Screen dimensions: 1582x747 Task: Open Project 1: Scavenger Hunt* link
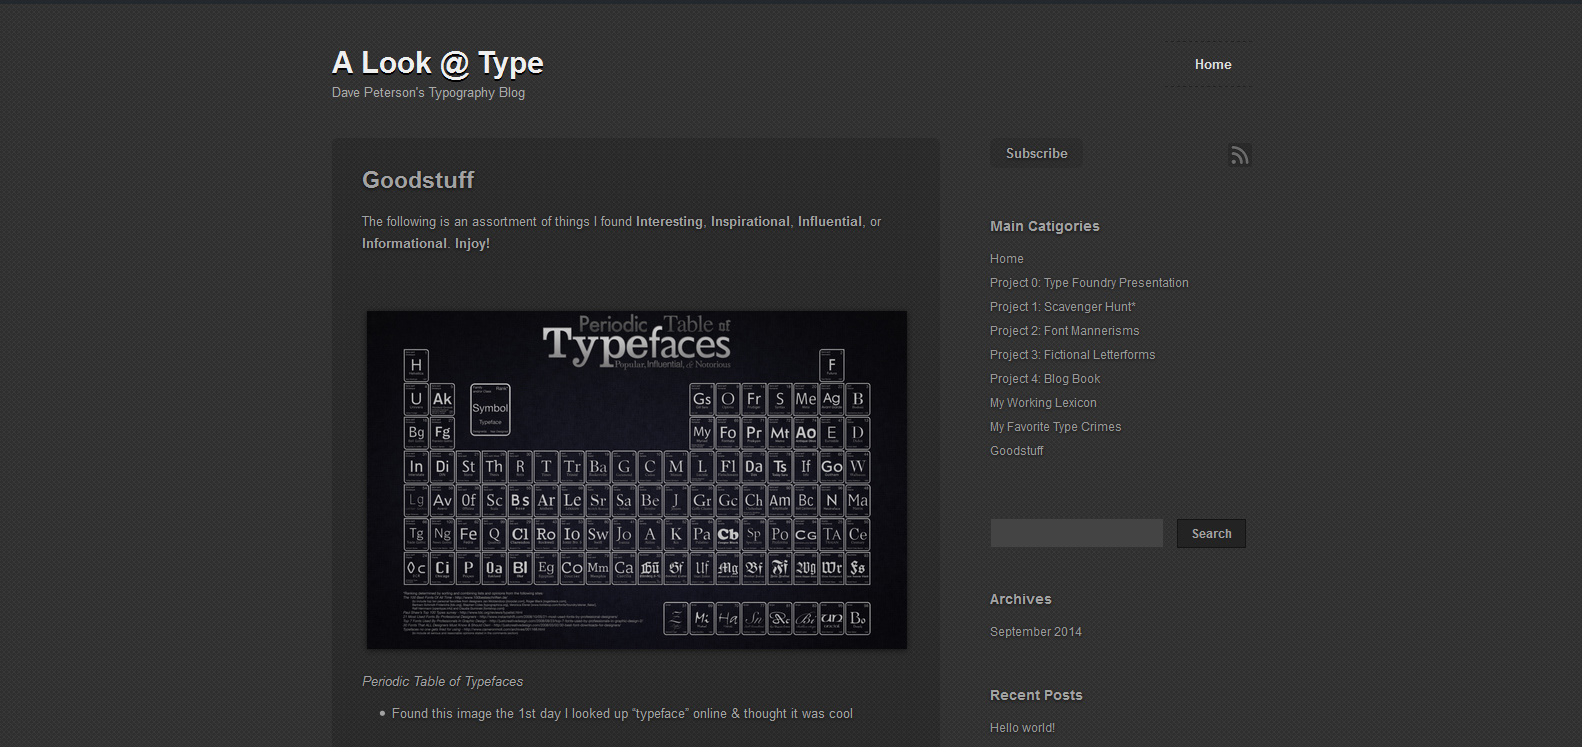click(x=1062, y=307)
